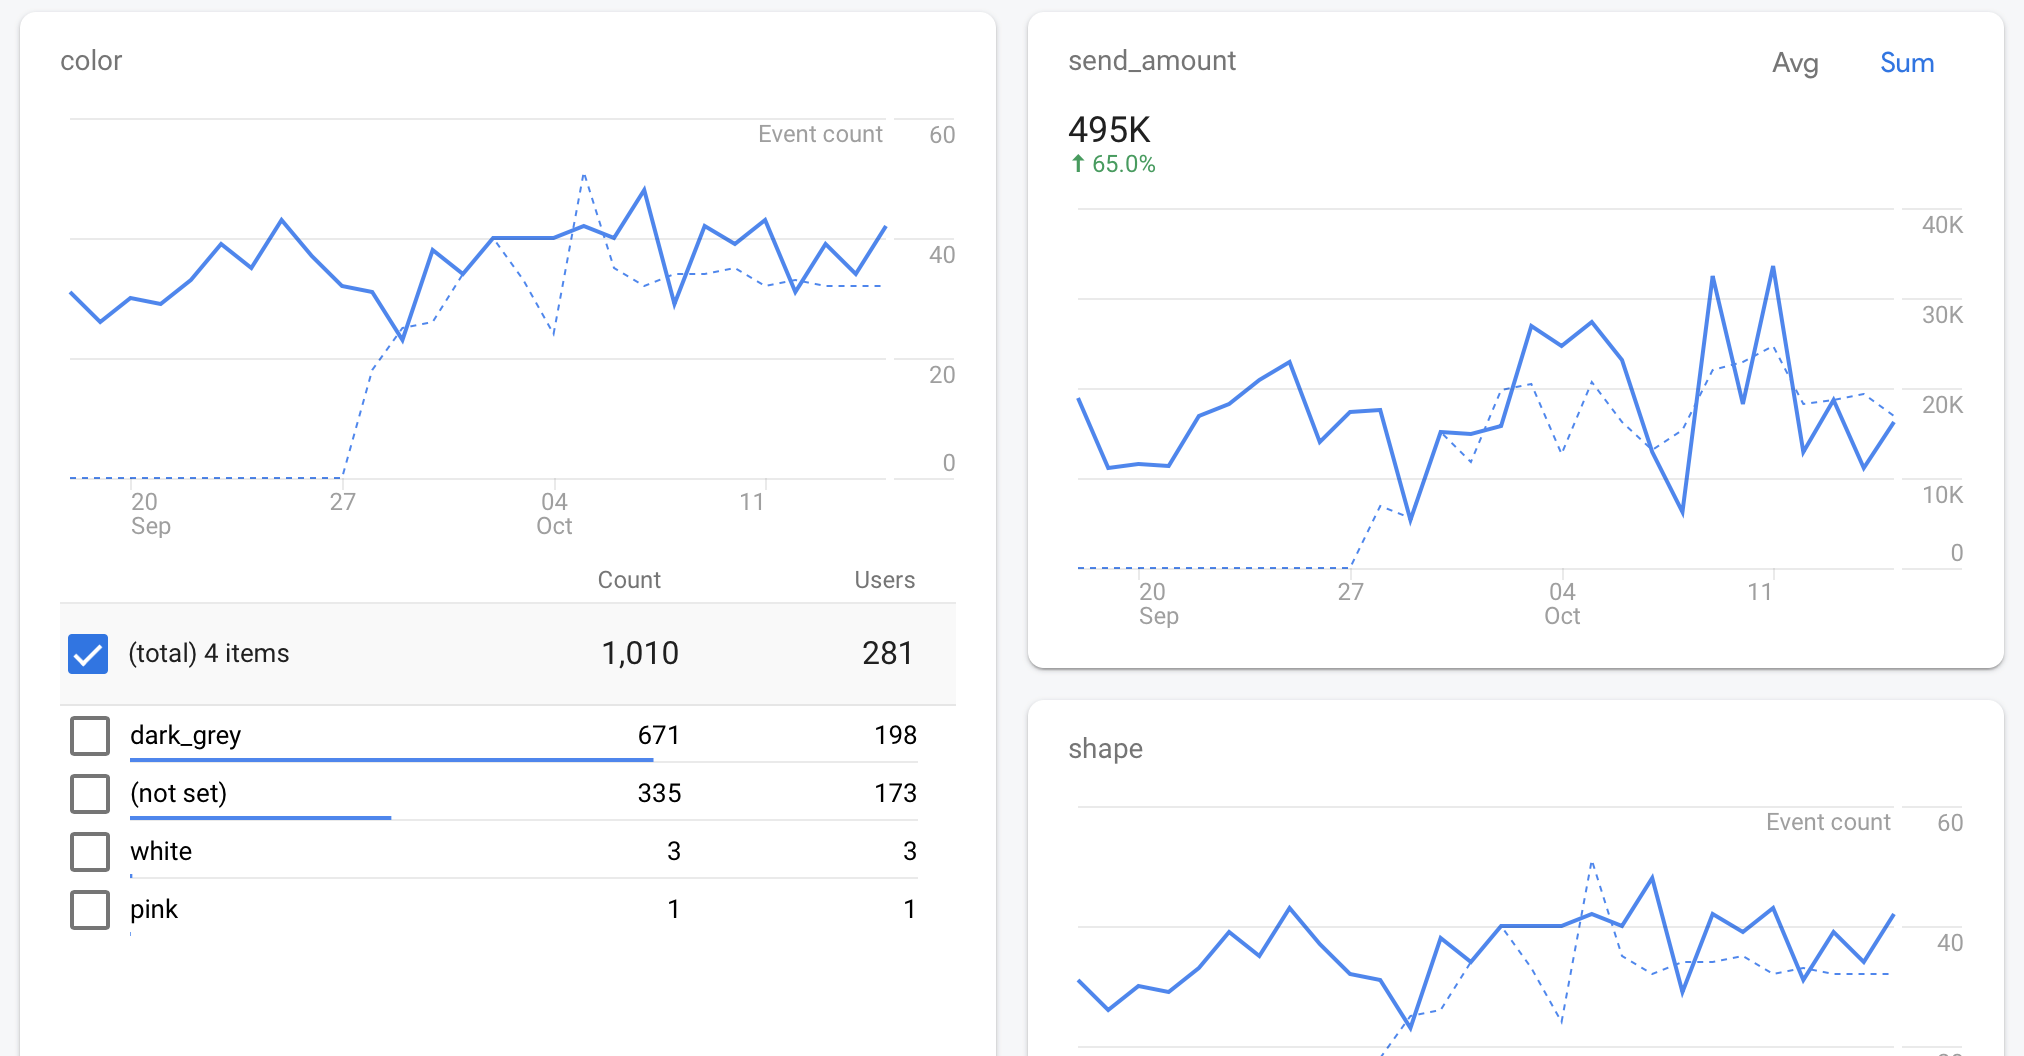Click the 335 count for (not set)
Viewport: 2024px width, 1056px height.
coord(659,793)
